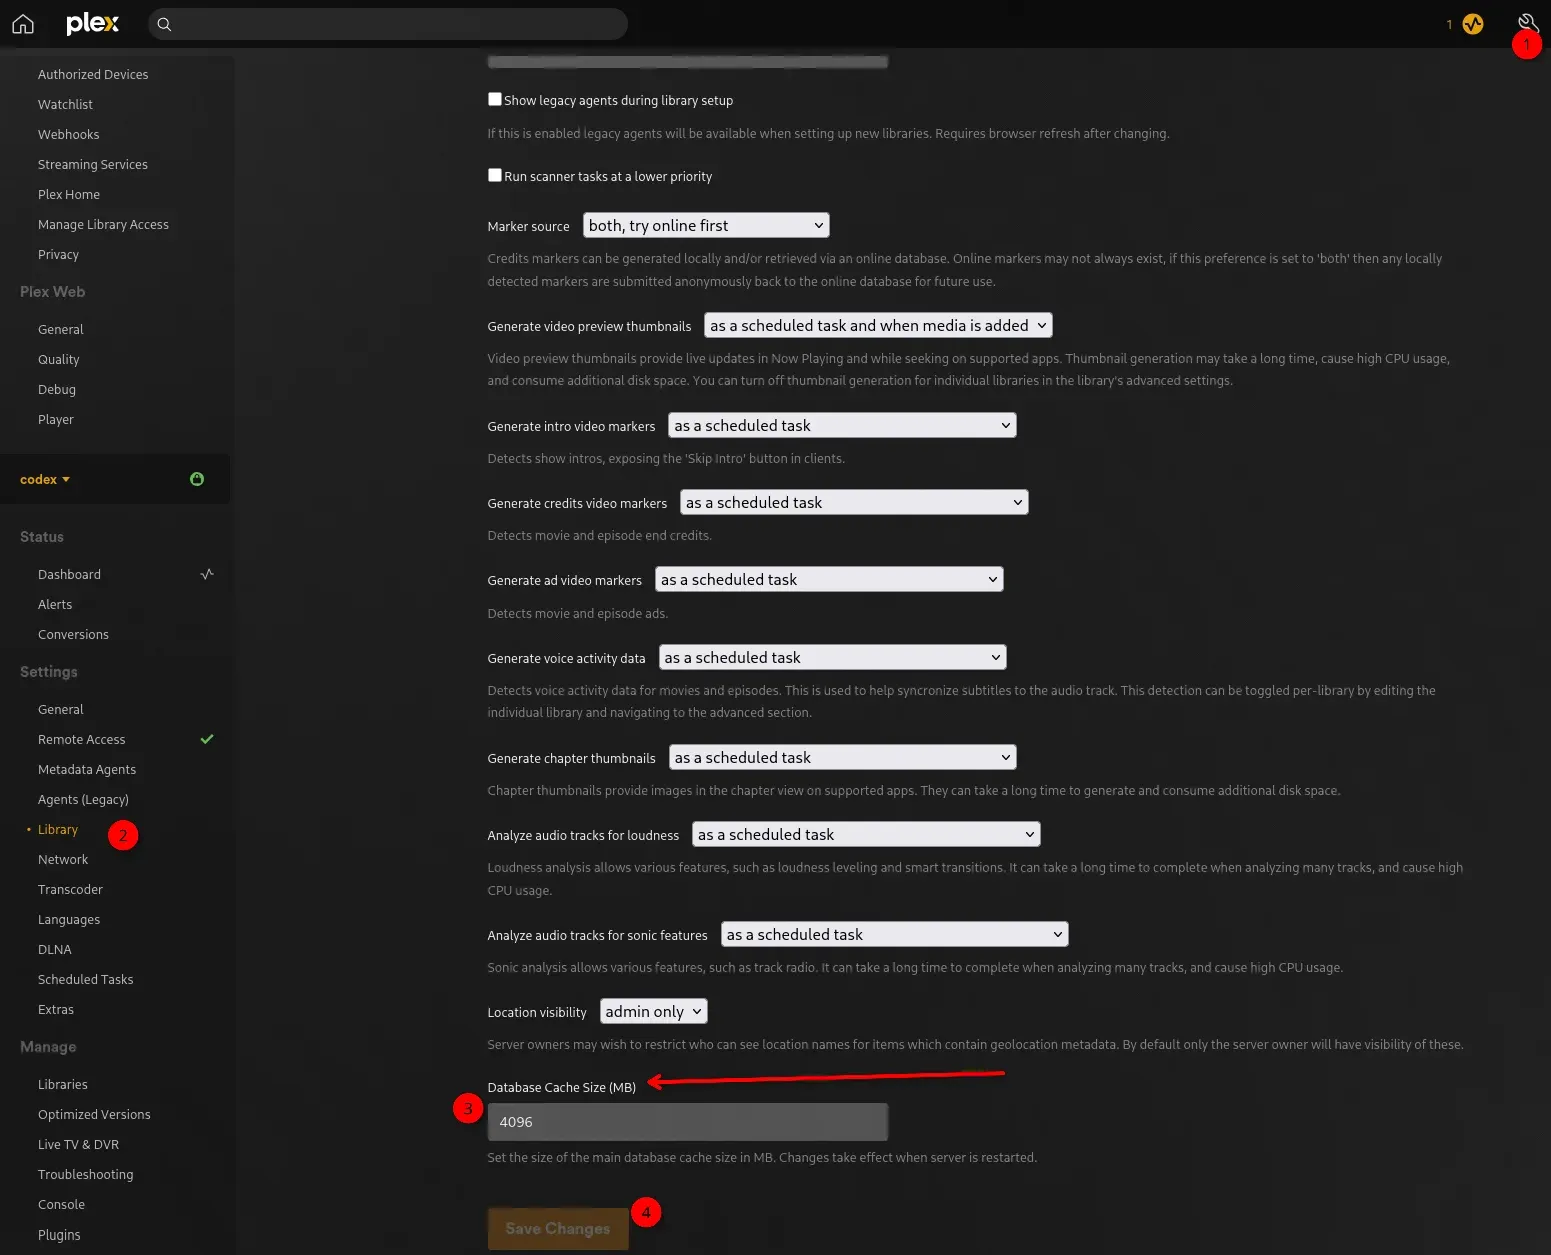Focus the top search bar

[388, 24]
